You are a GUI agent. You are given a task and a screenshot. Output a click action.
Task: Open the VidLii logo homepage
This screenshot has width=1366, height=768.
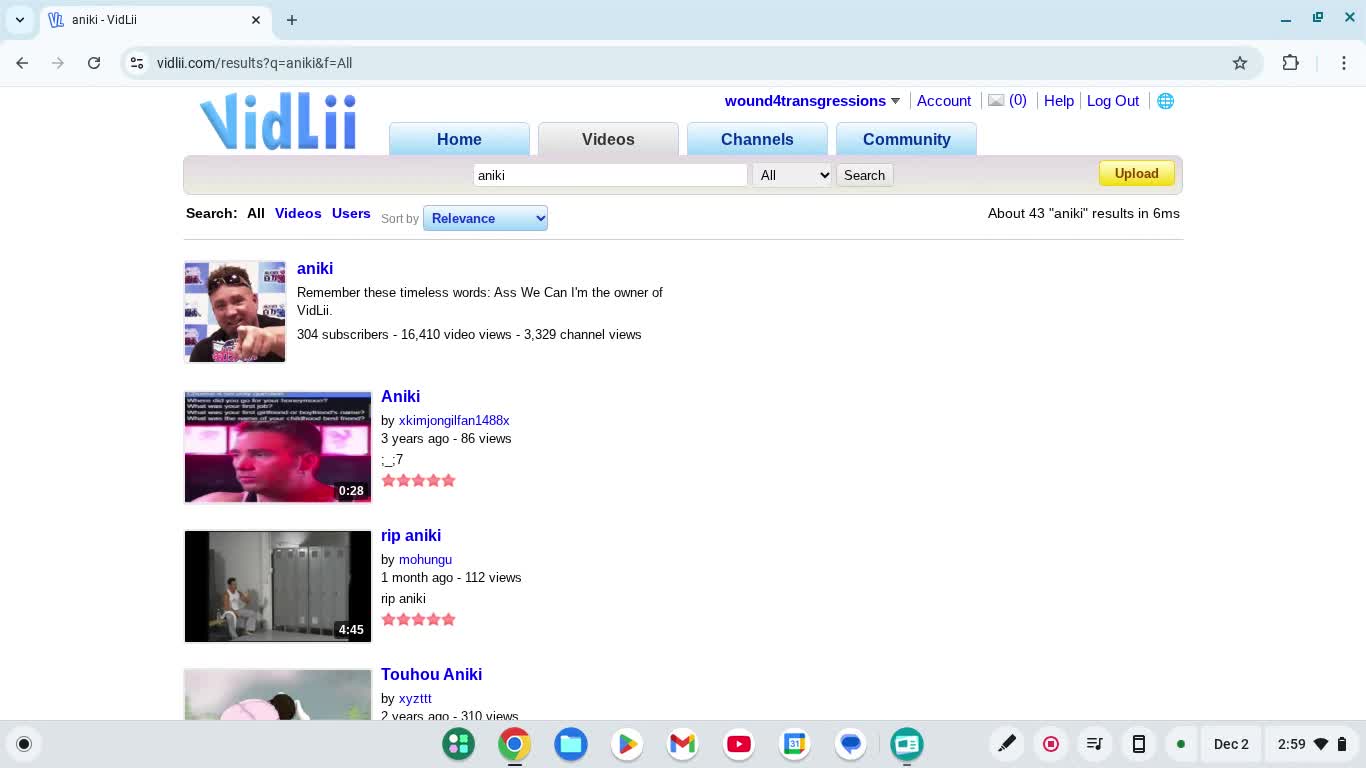(x=278, y=122)
